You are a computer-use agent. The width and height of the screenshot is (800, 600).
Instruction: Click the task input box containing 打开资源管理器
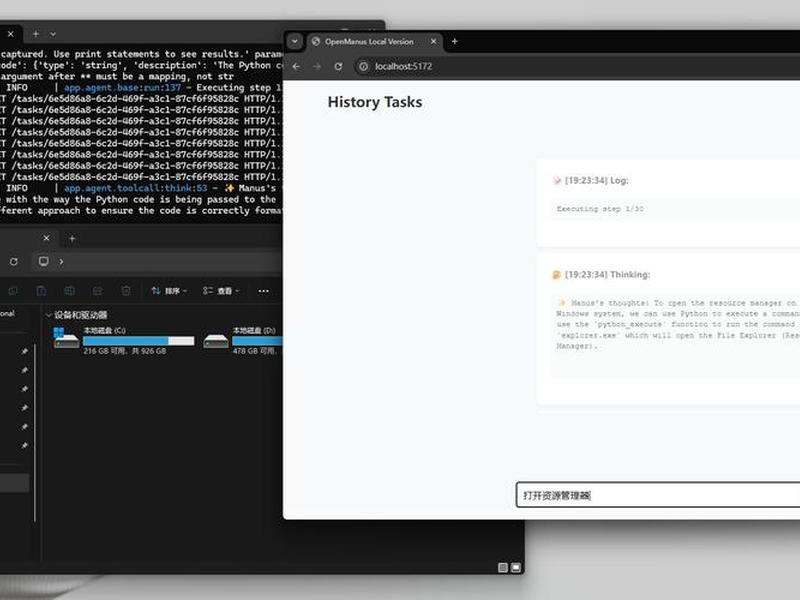[658, 495]
